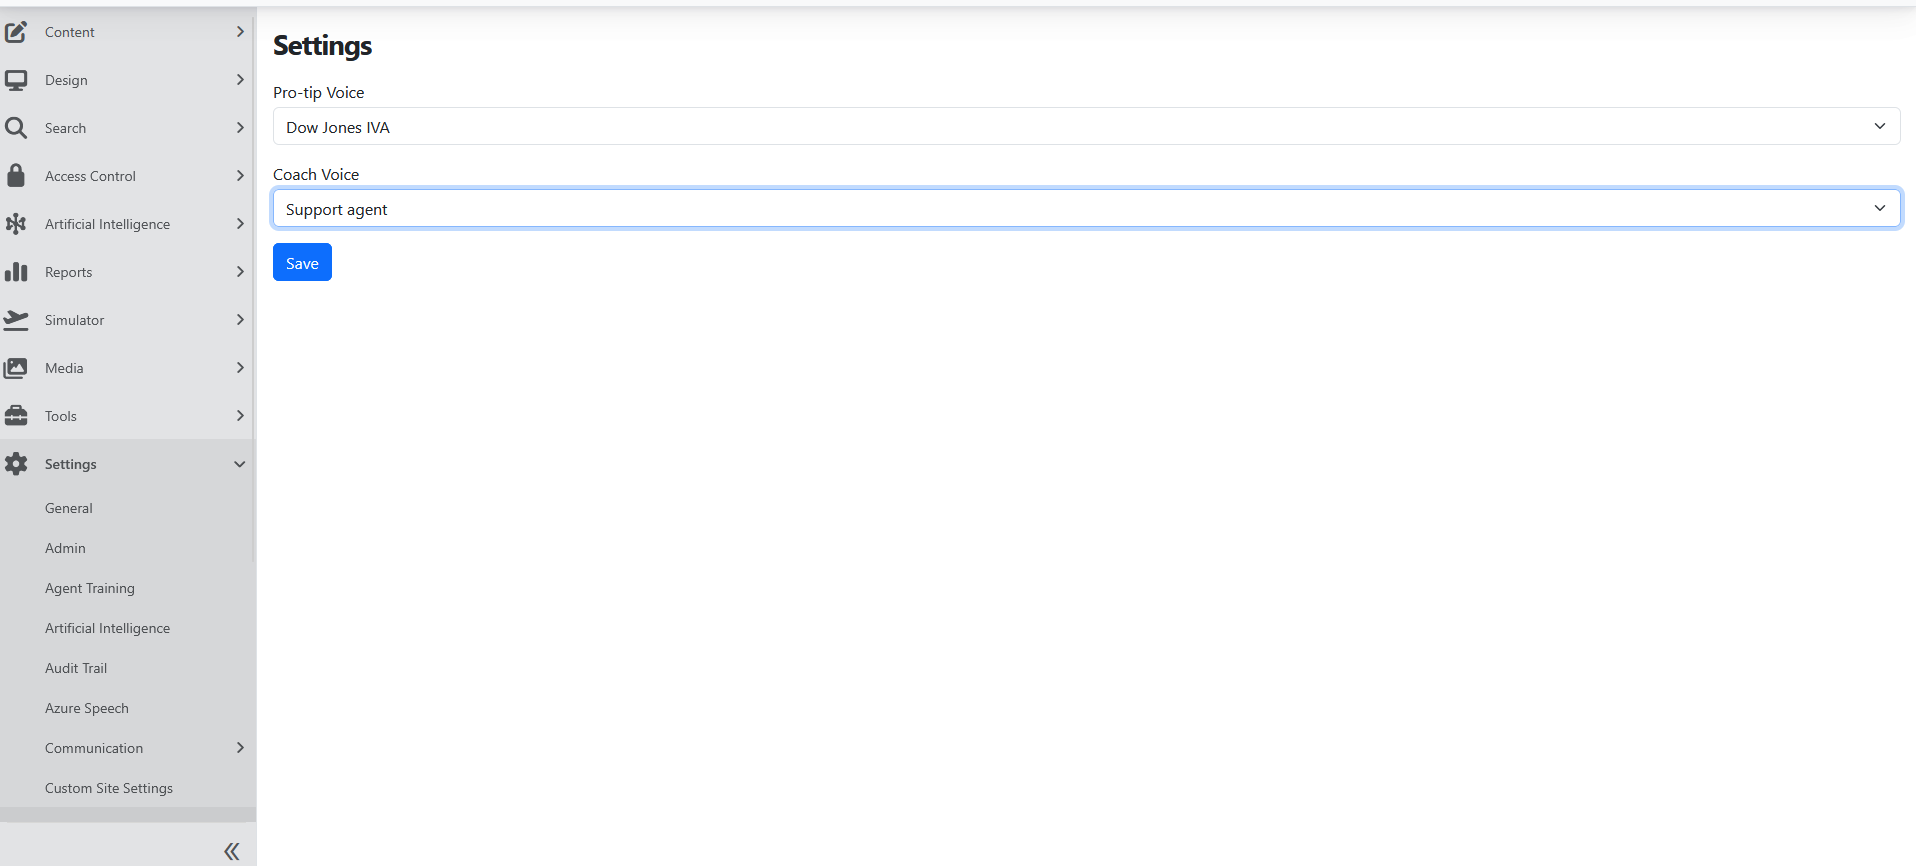1916x866 pixels.
Task: Click the Access Control padlock icon
Action: pyautogui.click(x=16, y=176)
